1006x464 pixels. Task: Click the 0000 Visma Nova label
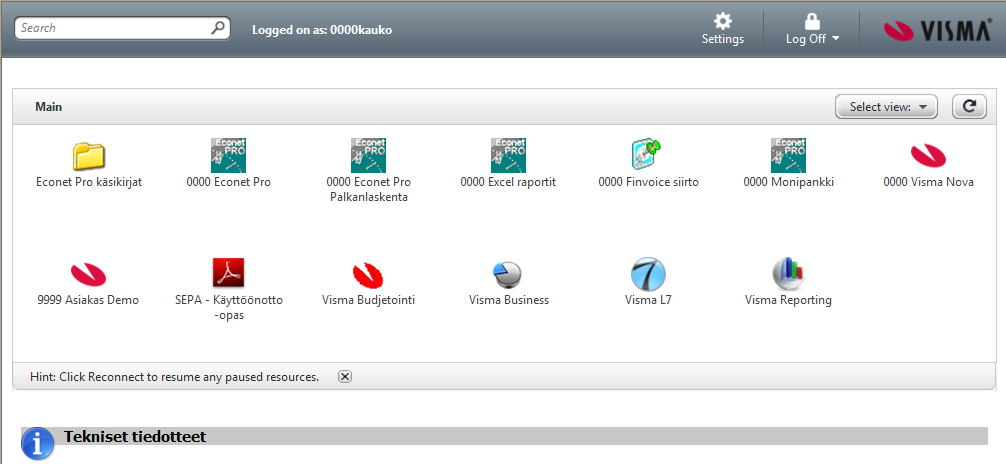coord(928,182)
